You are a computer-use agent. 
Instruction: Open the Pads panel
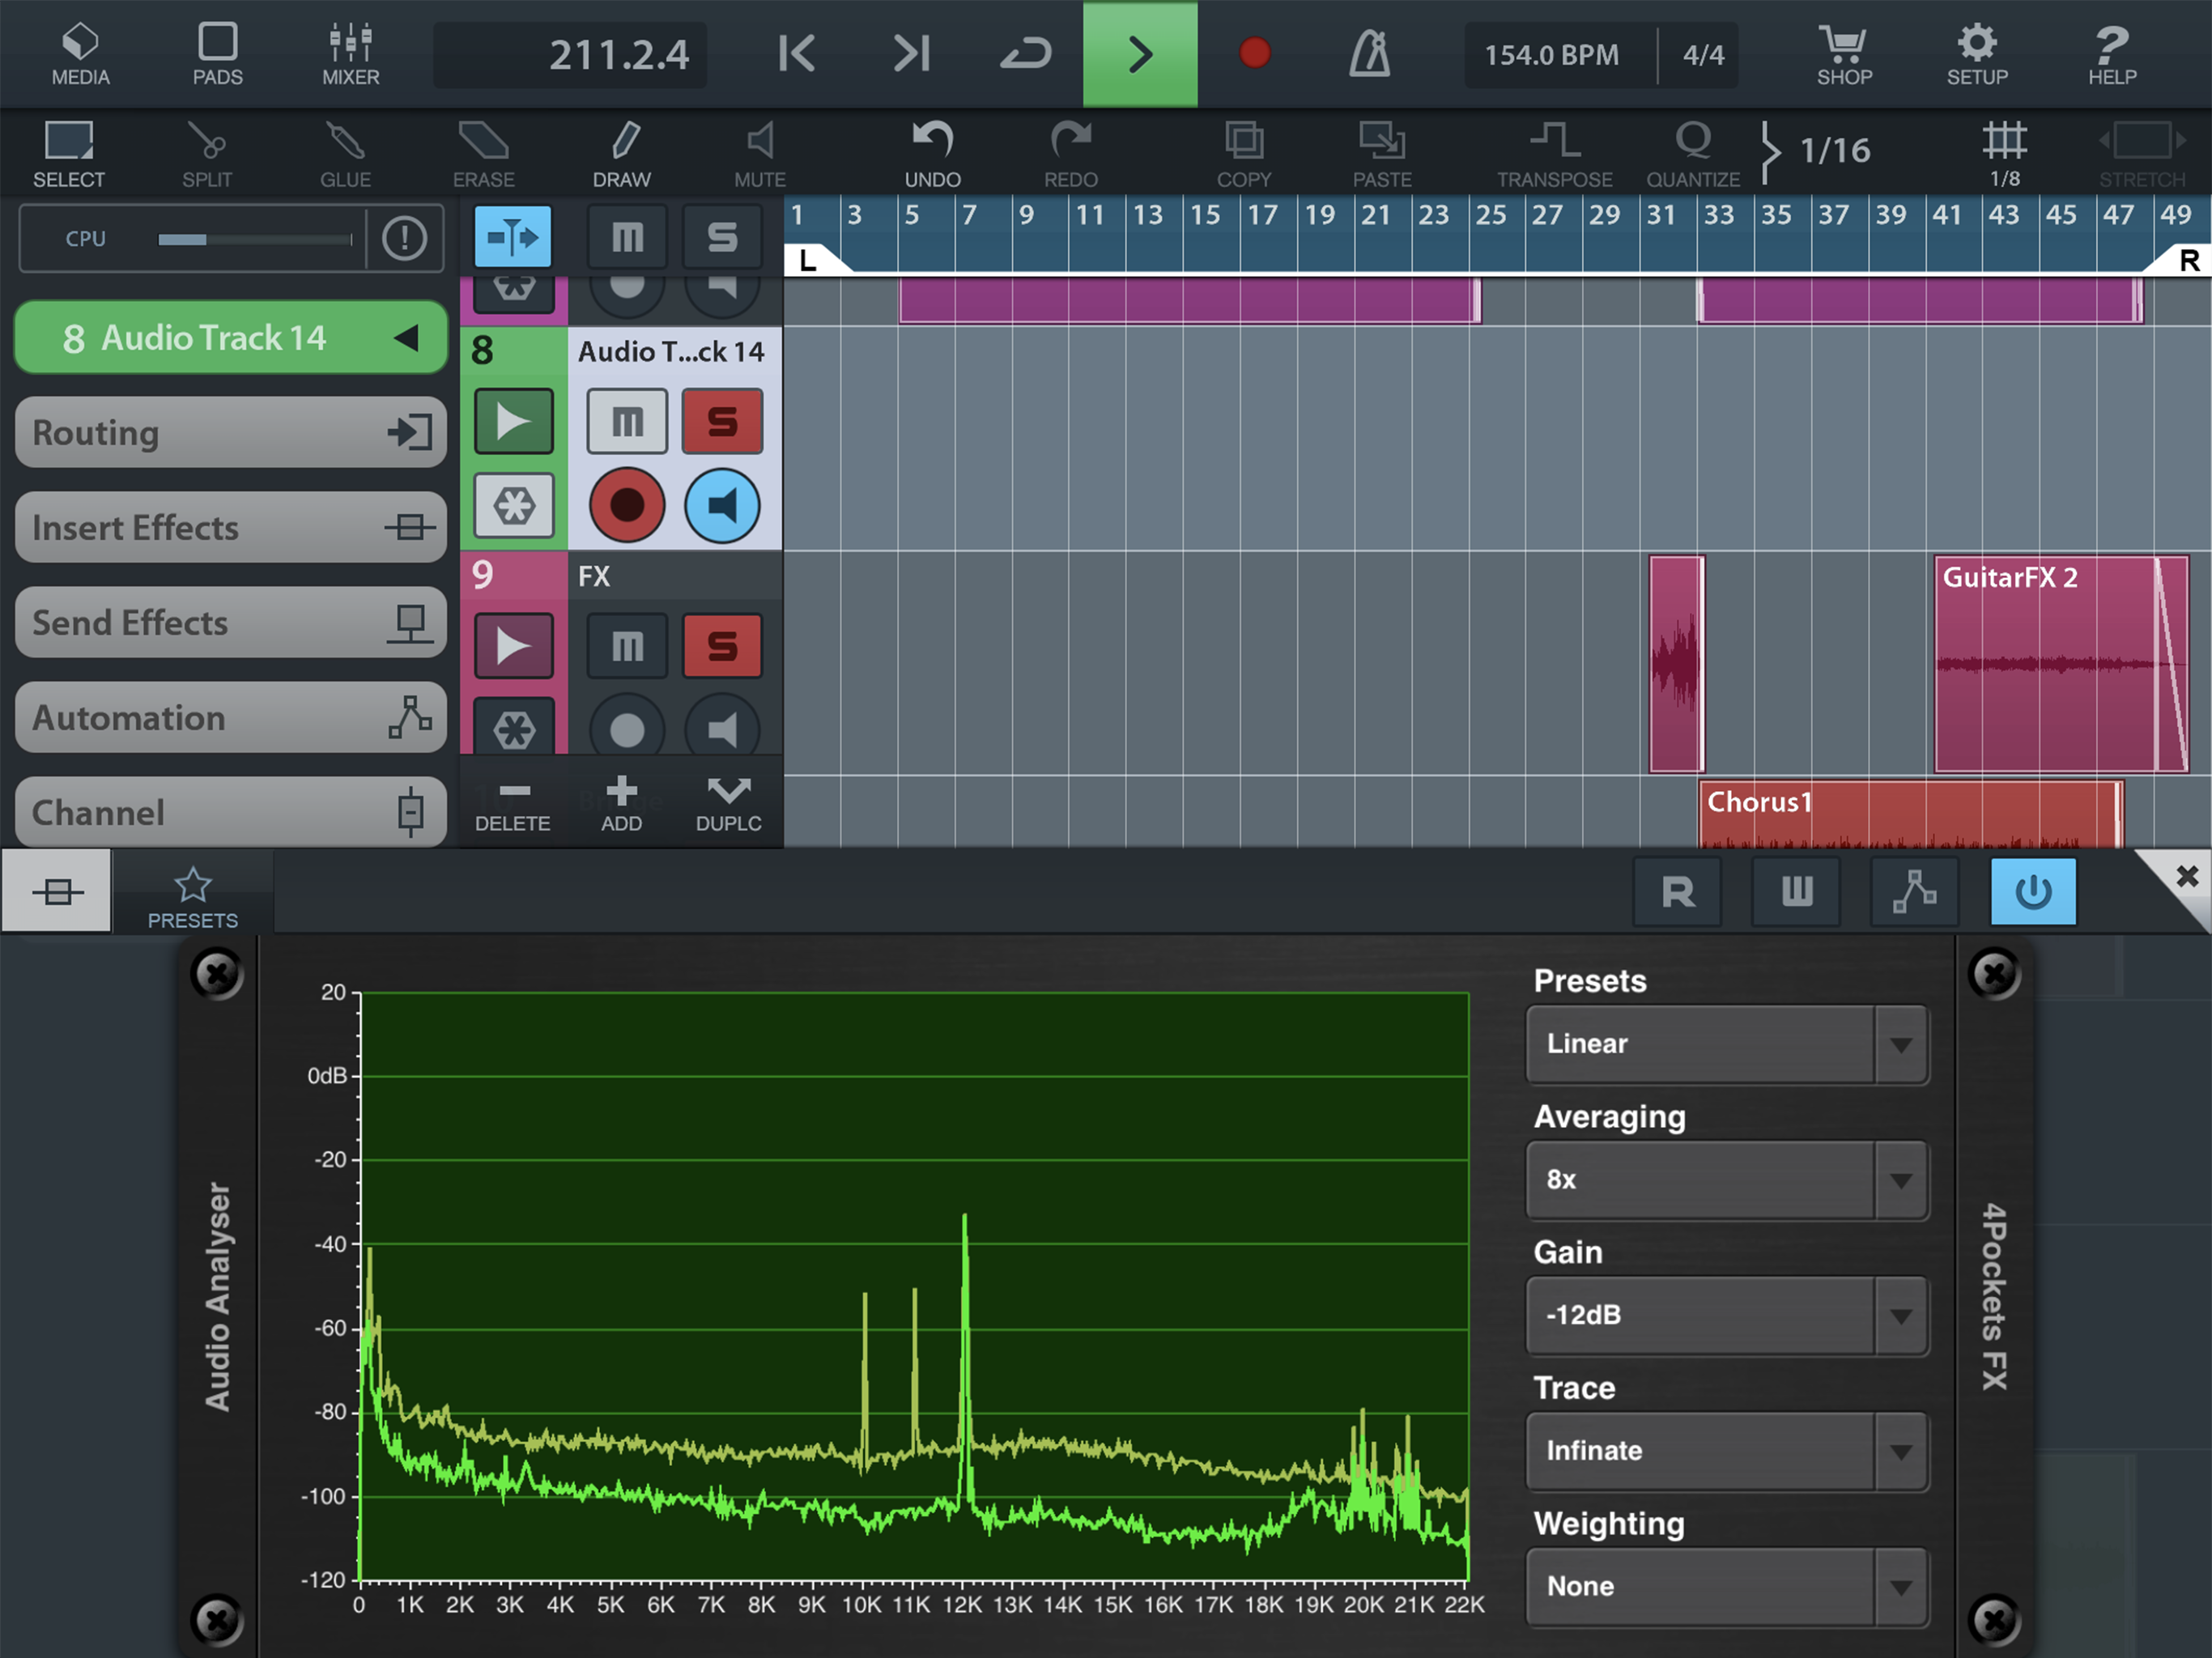(x=217, y=54)
